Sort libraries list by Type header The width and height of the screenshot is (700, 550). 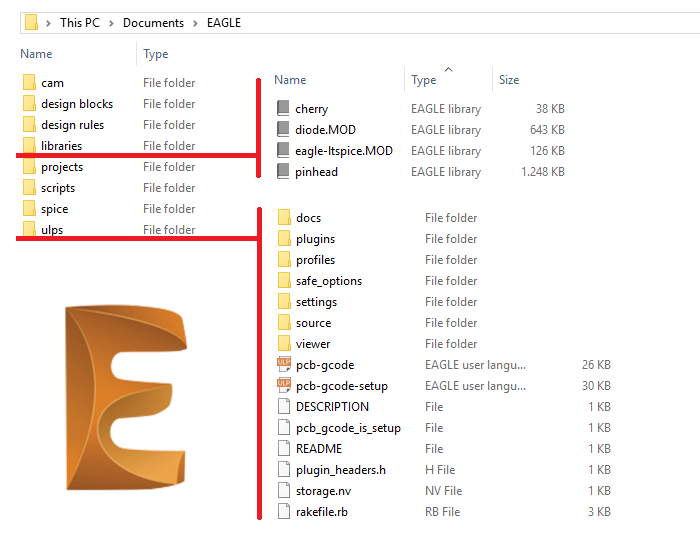tap(424, 80)
